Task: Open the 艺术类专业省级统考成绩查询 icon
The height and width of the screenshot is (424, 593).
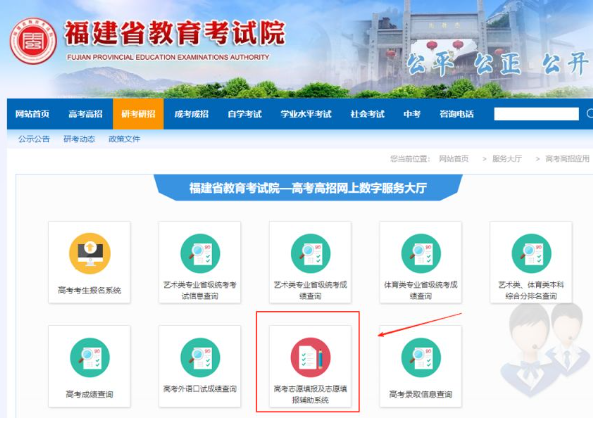Action: tap(310, 253)
